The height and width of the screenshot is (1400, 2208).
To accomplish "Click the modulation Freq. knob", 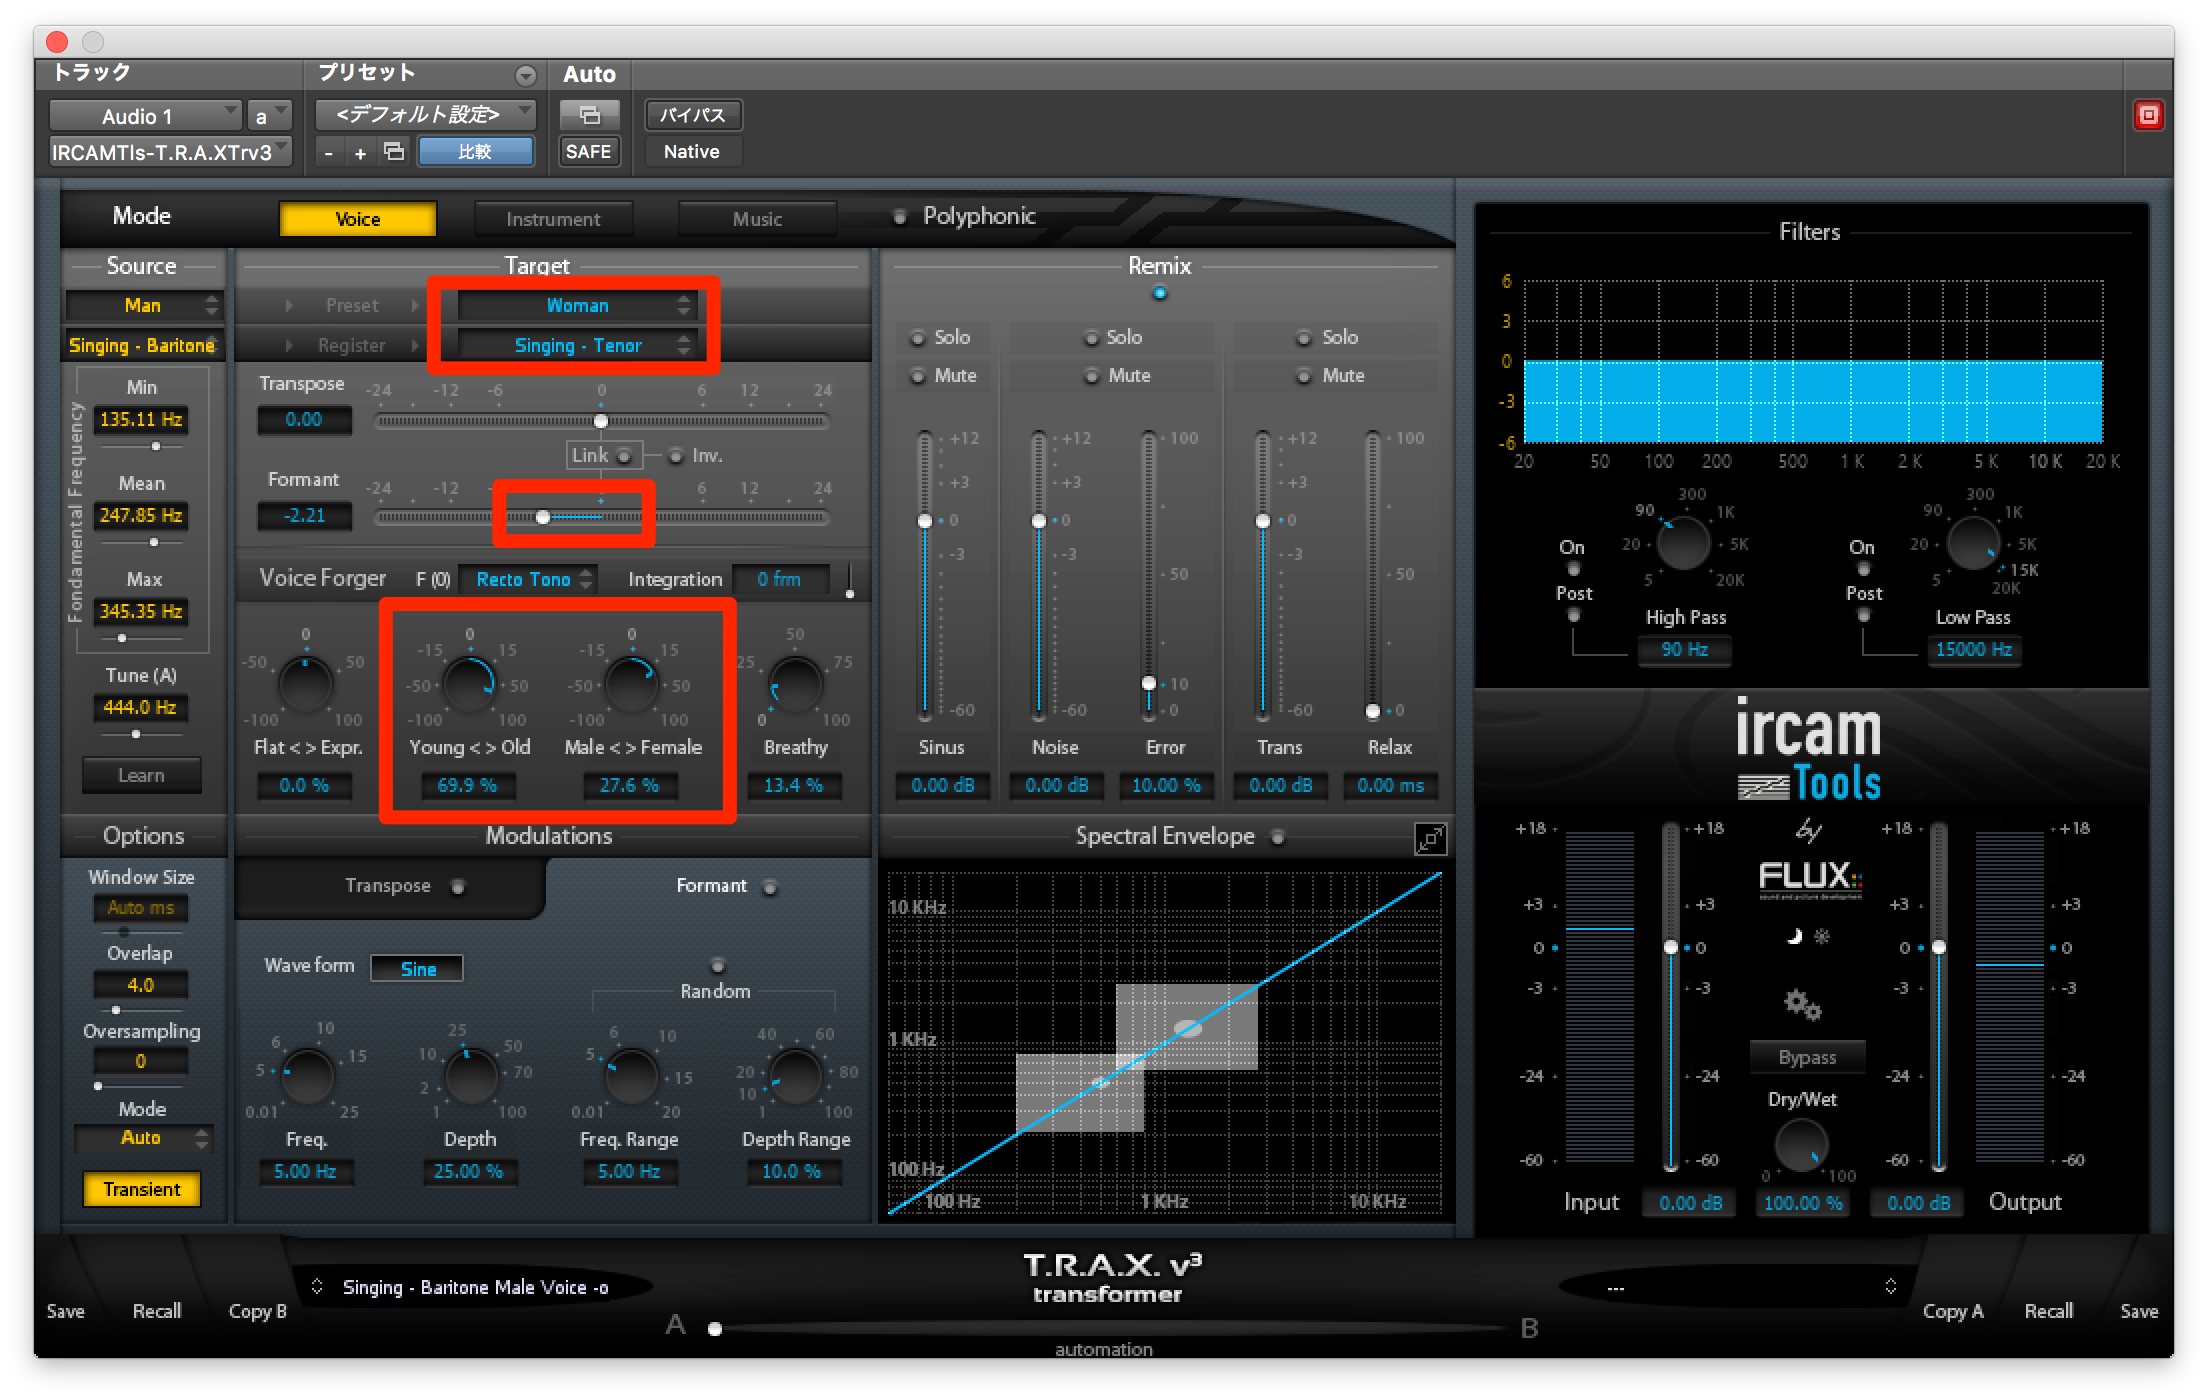I will tap(308, 1076).
